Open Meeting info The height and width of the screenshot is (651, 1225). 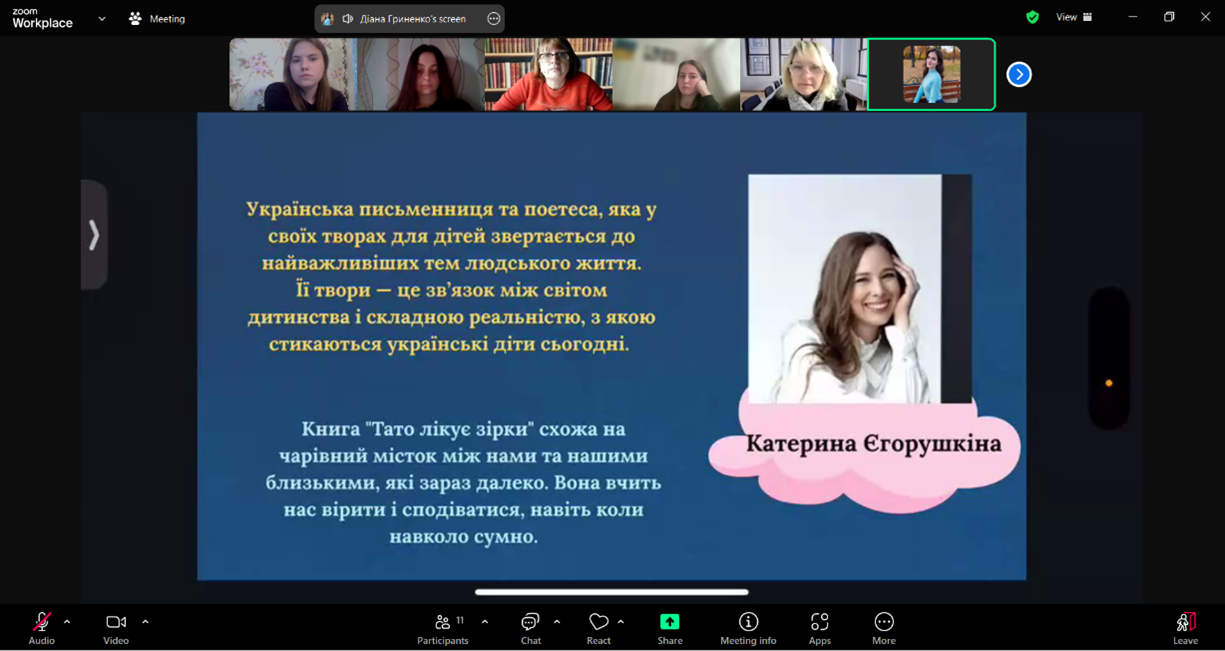(x=748, y=628)
